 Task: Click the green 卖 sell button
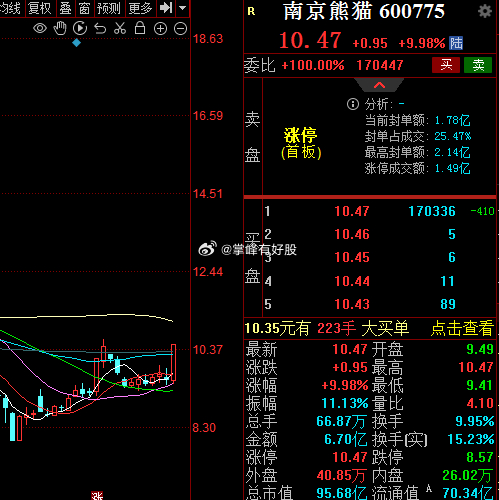click(x=478, y=65)
